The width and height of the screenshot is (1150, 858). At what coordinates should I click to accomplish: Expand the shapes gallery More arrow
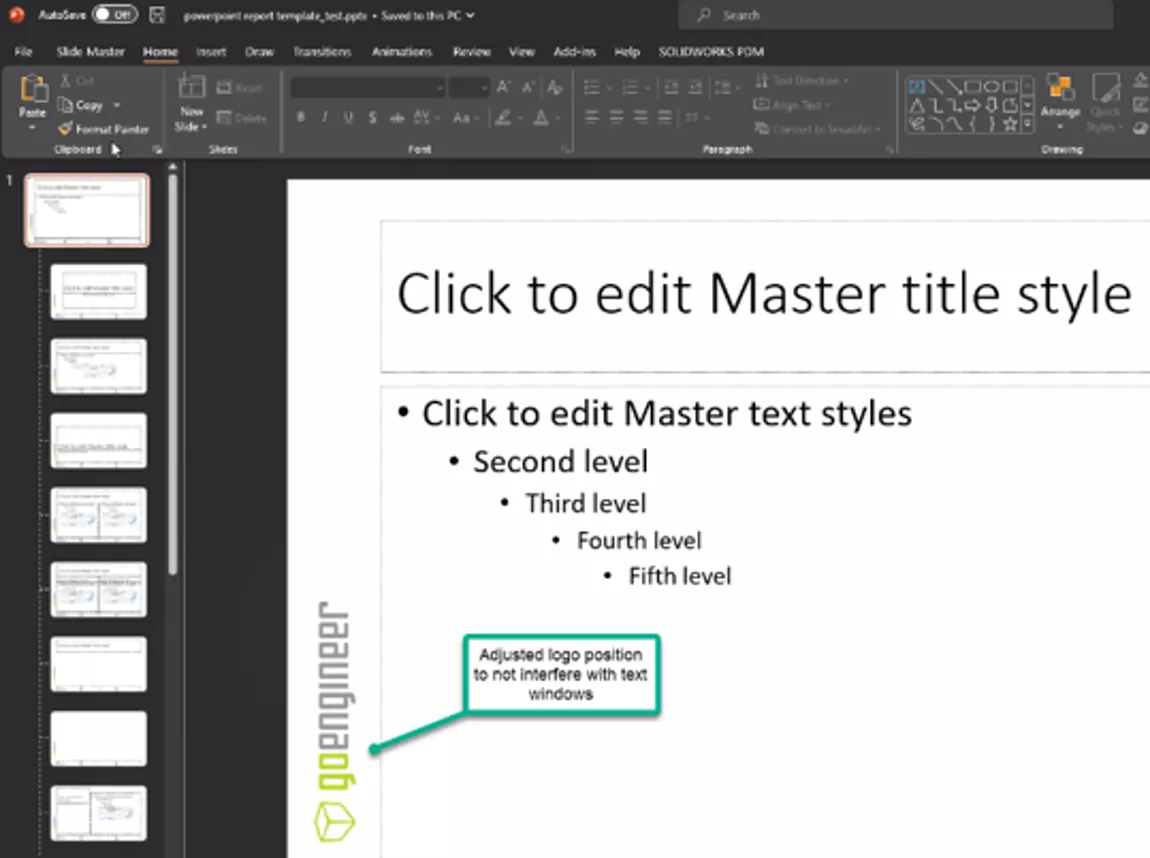(1028, 124)
